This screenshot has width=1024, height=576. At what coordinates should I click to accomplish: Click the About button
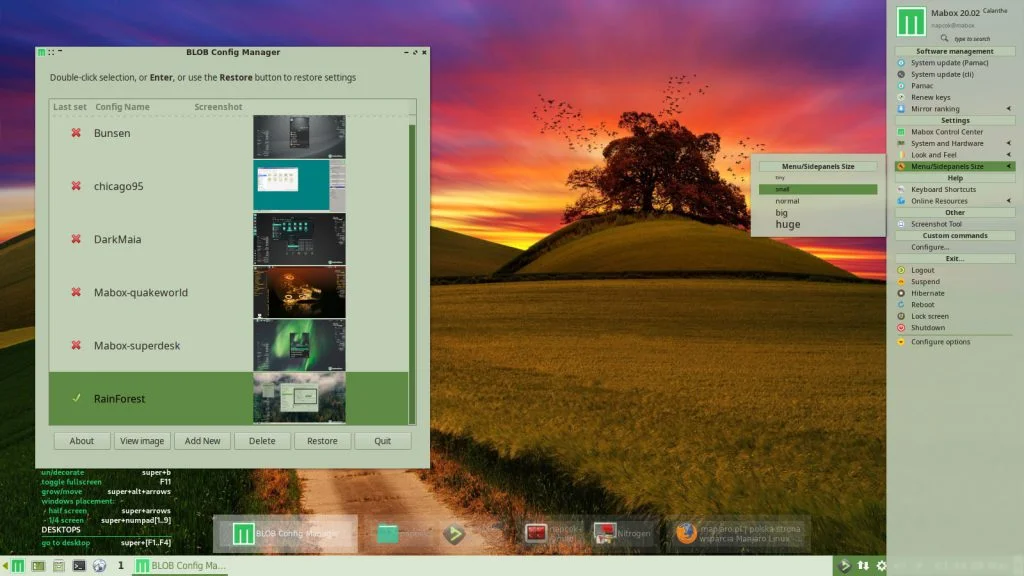pos(82,441)
